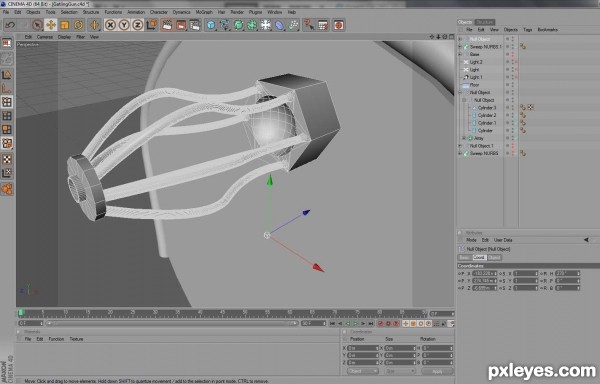Open the Plugins menu
The height and width of the screenshot is (384, 600).
coord(255,12)
